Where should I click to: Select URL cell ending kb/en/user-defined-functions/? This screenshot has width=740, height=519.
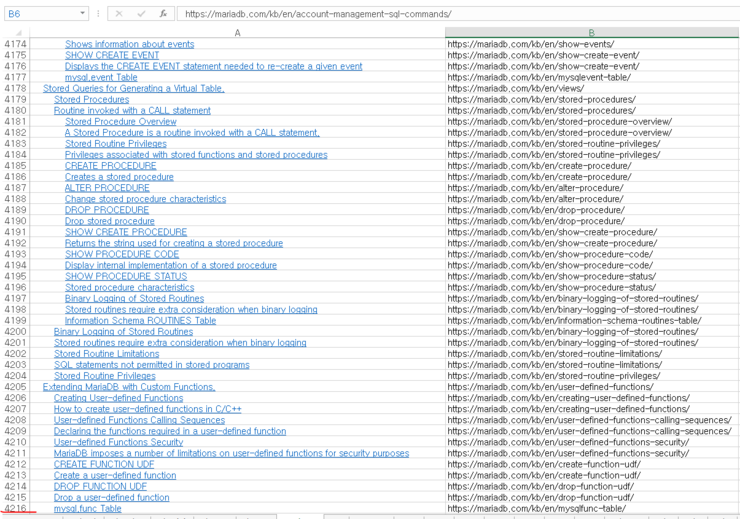tap(592, 387)
